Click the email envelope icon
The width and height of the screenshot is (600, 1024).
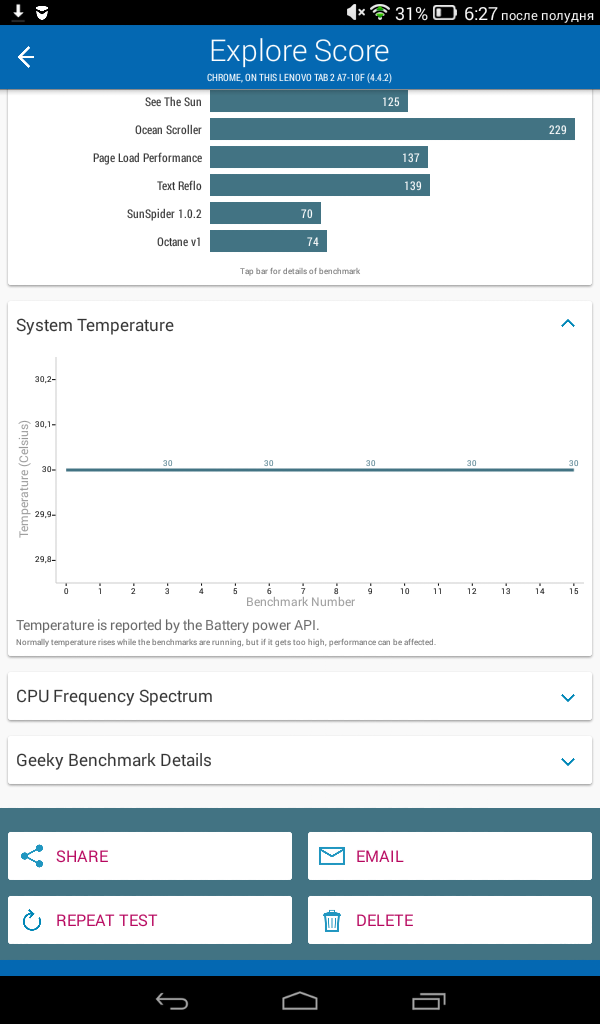(x=332, y=856)
